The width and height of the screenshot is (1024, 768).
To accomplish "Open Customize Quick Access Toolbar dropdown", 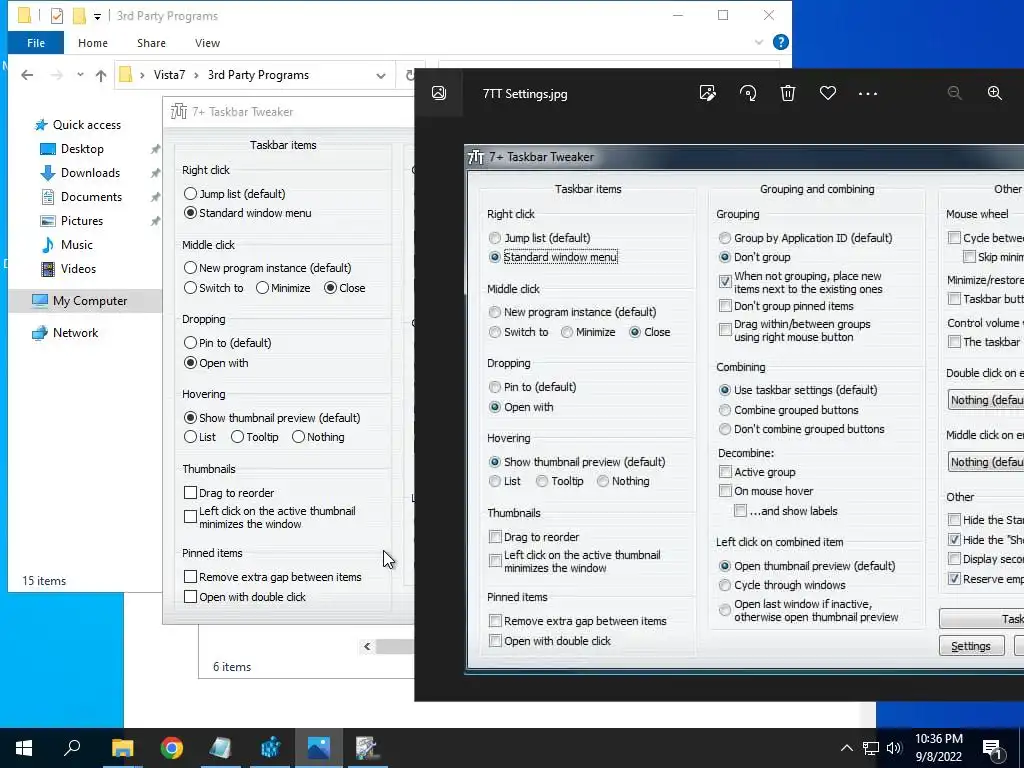I will (97, 16).
